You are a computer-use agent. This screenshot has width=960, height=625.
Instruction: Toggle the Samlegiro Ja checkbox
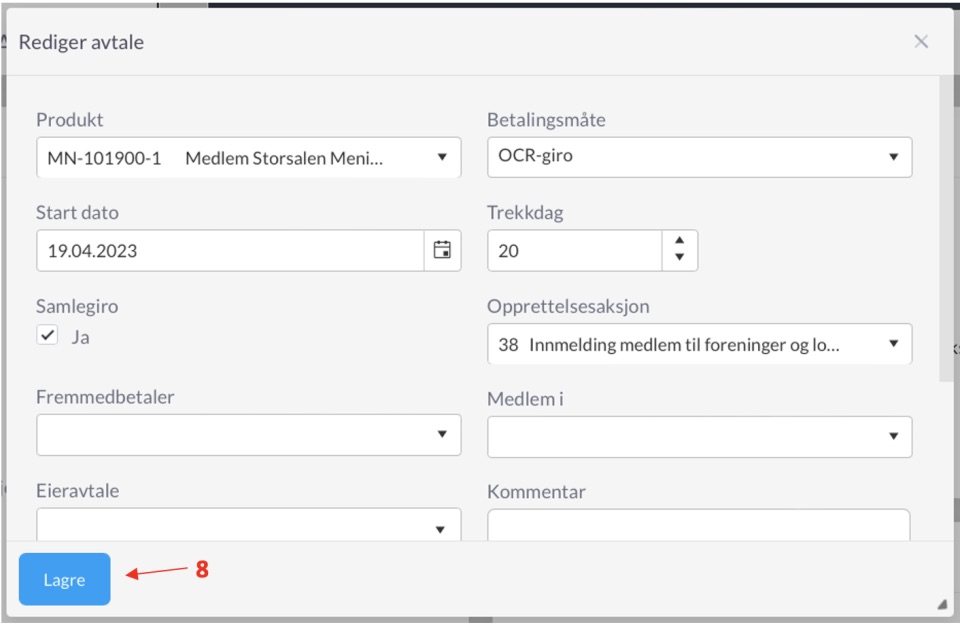pos(47,335)
